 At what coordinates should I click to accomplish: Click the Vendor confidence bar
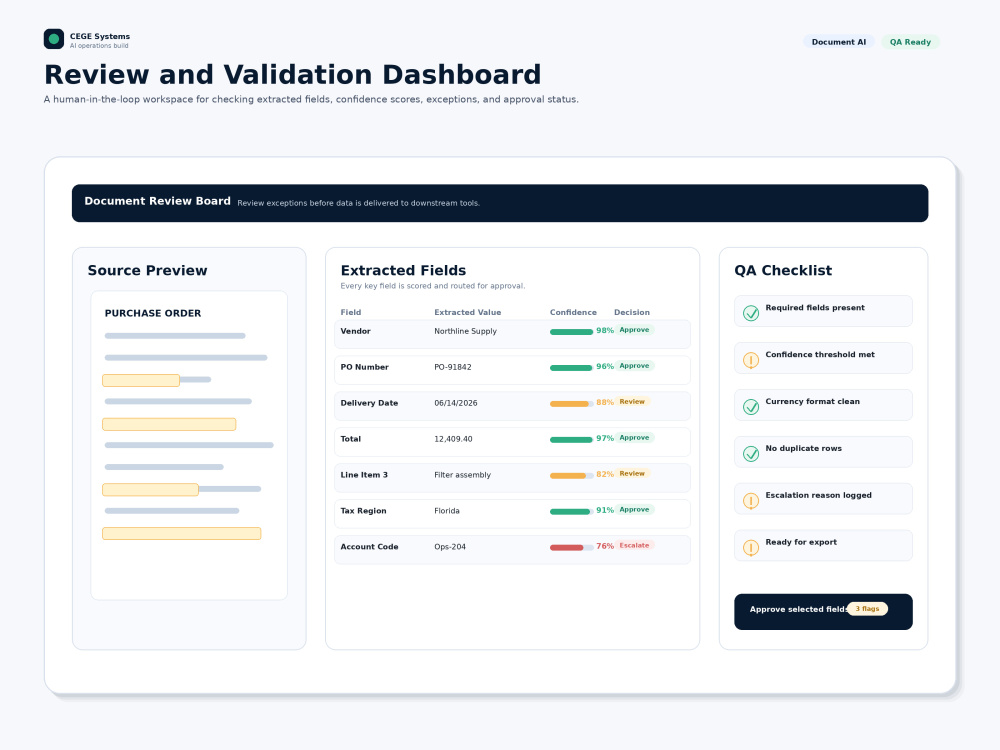pos(571,332)
